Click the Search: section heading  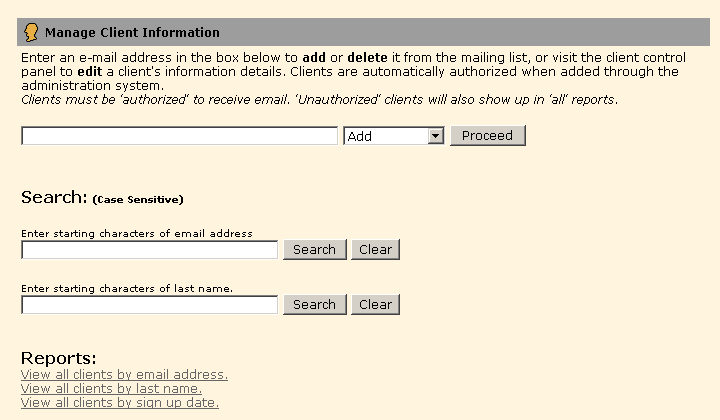click(54, 197)
